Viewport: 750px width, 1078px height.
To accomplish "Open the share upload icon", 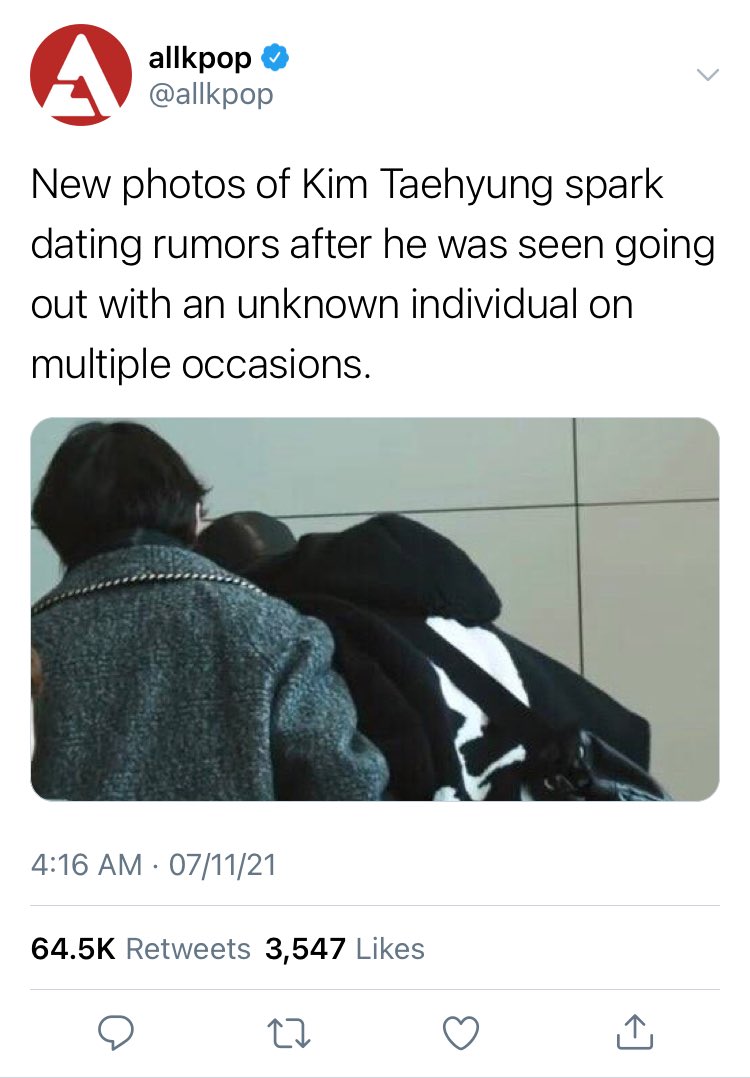I will (x=634, y=1031).
